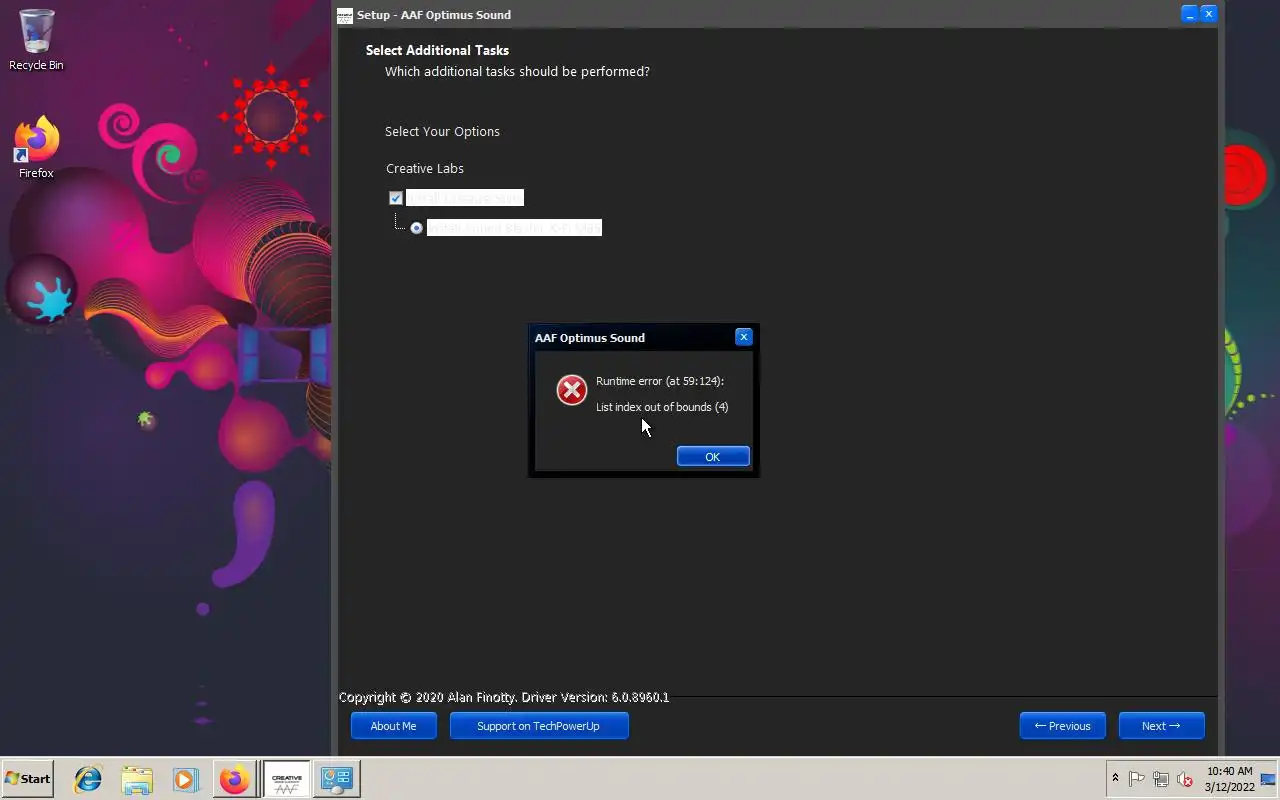Open the clock showing 10:40 AM

pyautogui.click(x=1229, y=779)
